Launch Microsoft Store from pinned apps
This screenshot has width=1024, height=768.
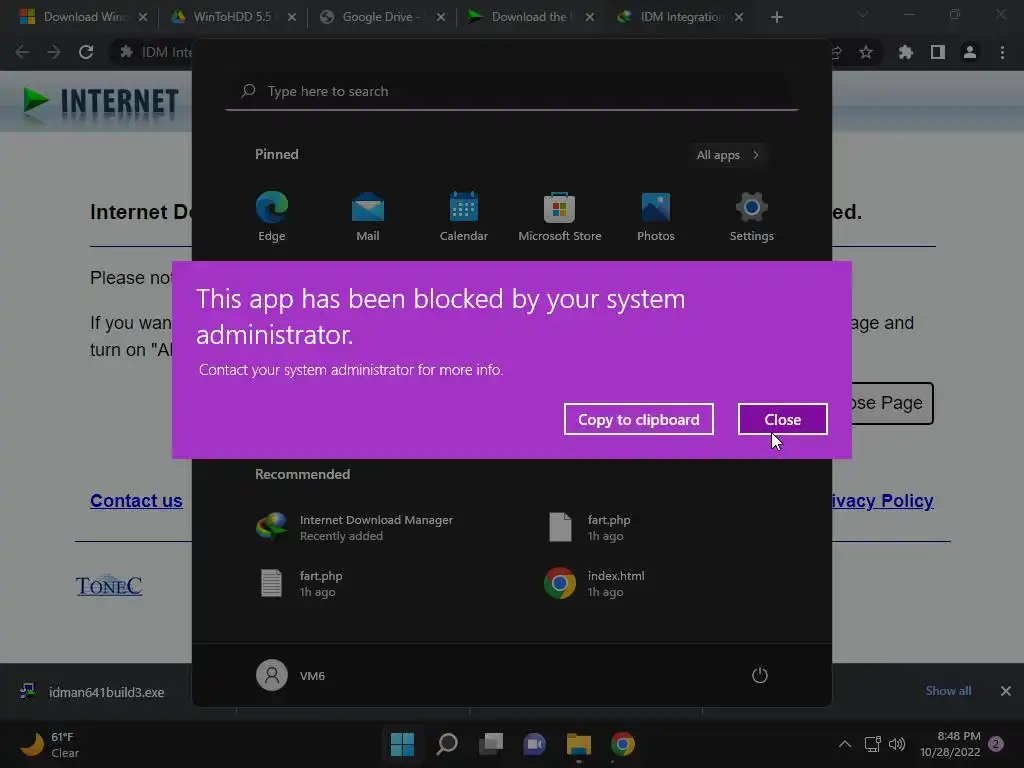tap(560, 217)
